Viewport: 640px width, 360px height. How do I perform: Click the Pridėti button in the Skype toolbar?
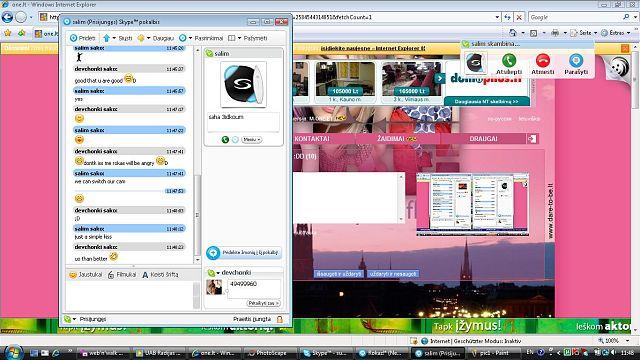coord(83,38)
